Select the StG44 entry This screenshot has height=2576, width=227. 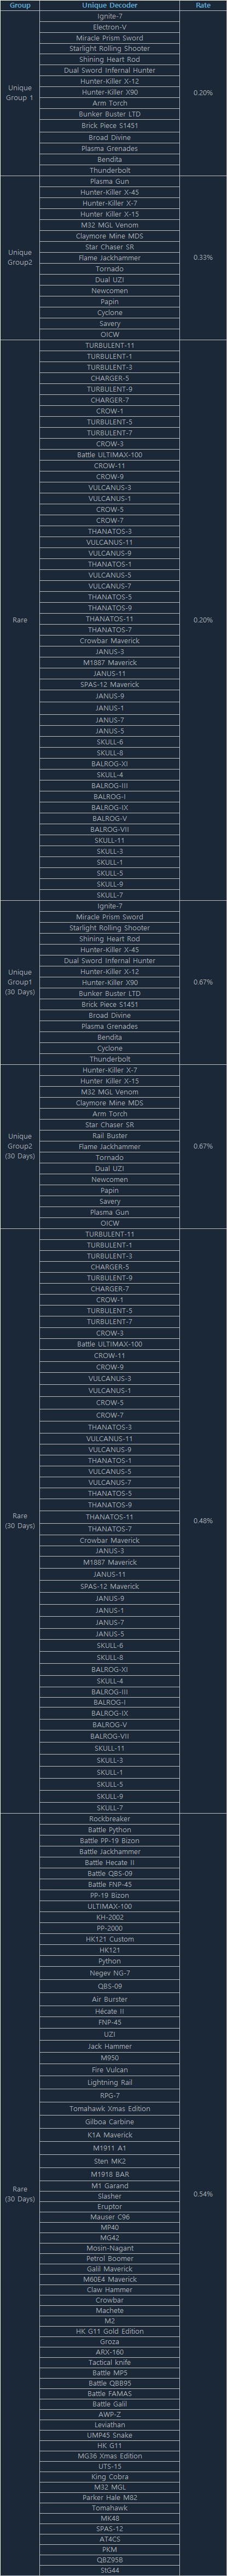click(x=110, y=2570)
